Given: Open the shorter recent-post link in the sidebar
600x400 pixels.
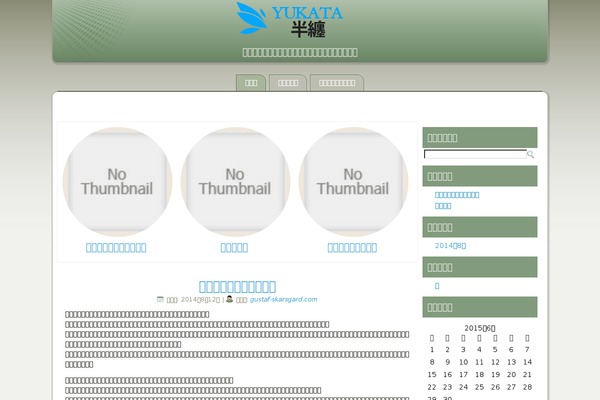Looking at the screenshot, I should pyautogui.click(x=443, y=206).
